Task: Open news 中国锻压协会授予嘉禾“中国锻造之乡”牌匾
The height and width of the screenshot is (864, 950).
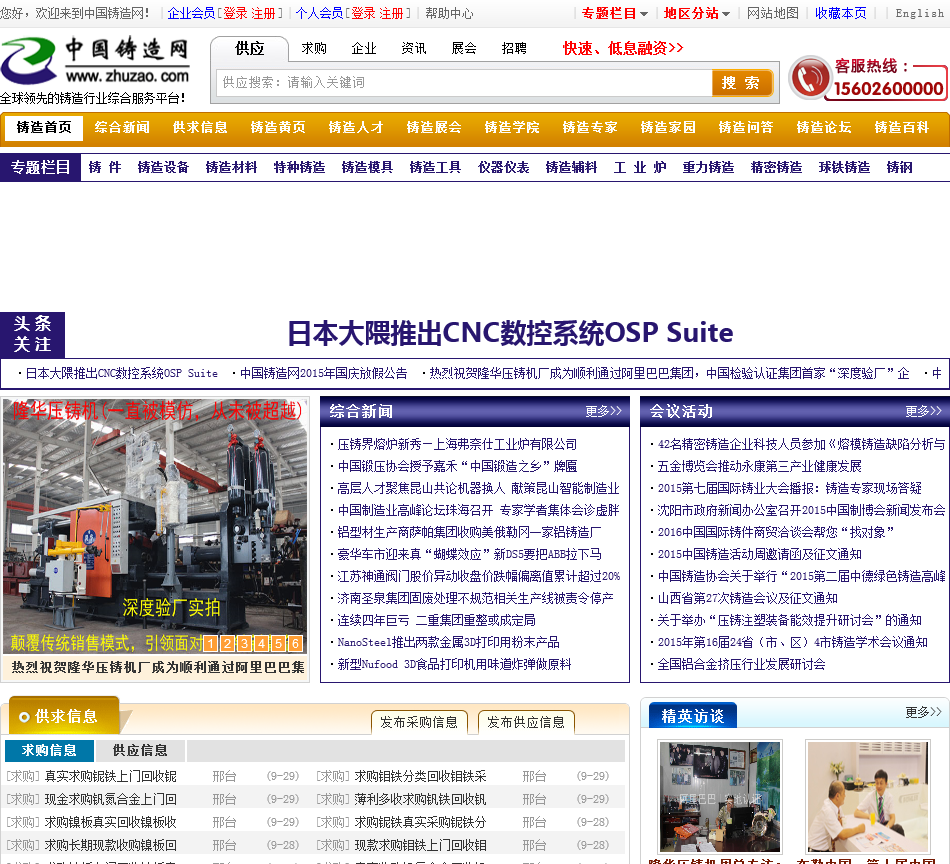Action: tap(457, 467)
